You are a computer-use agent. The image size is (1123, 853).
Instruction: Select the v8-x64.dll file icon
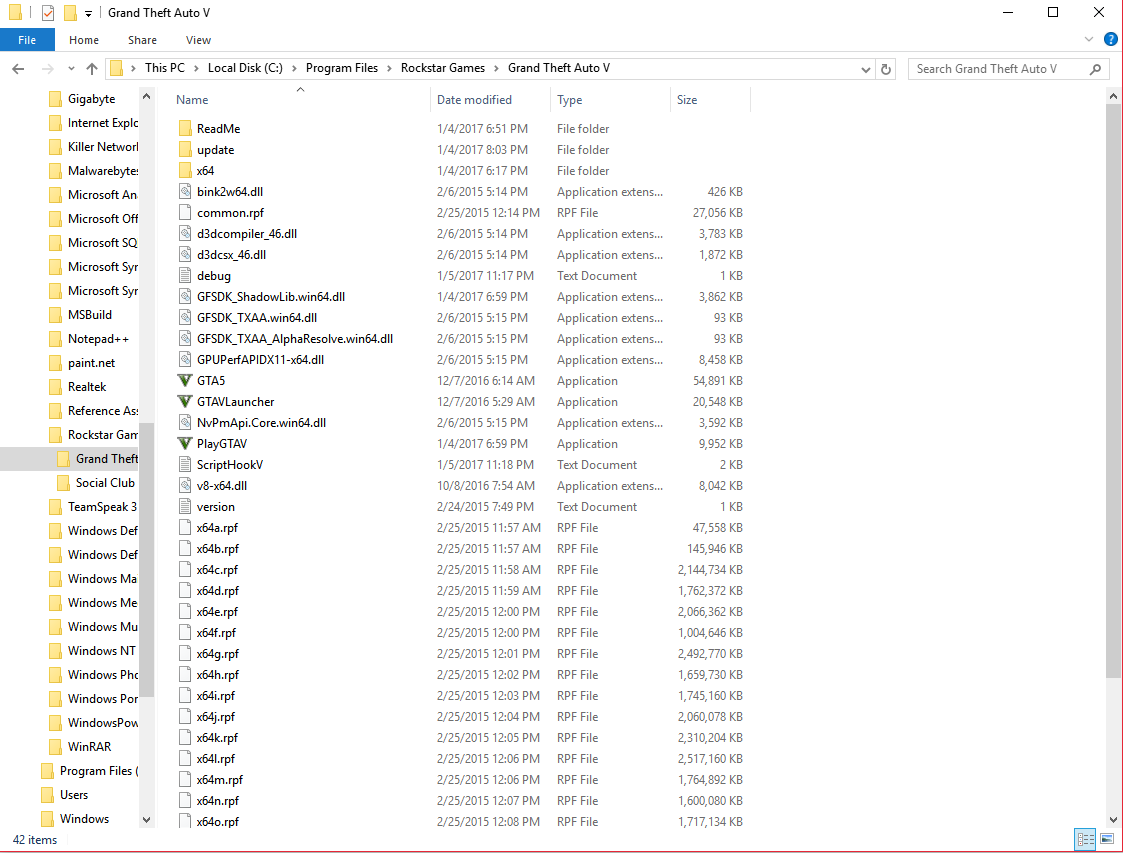[x=185, y=486]
